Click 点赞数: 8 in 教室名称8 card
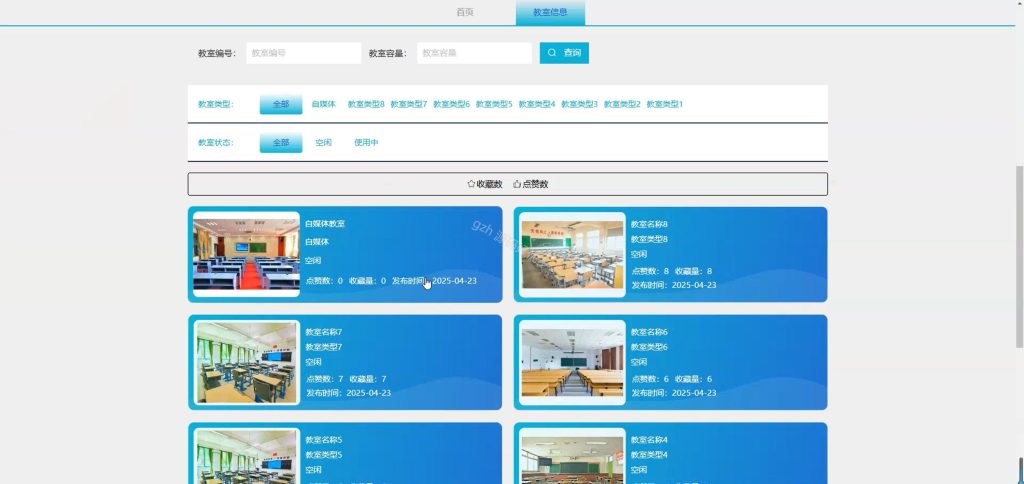The image size is (1024, 484). [x=650, y=271]
